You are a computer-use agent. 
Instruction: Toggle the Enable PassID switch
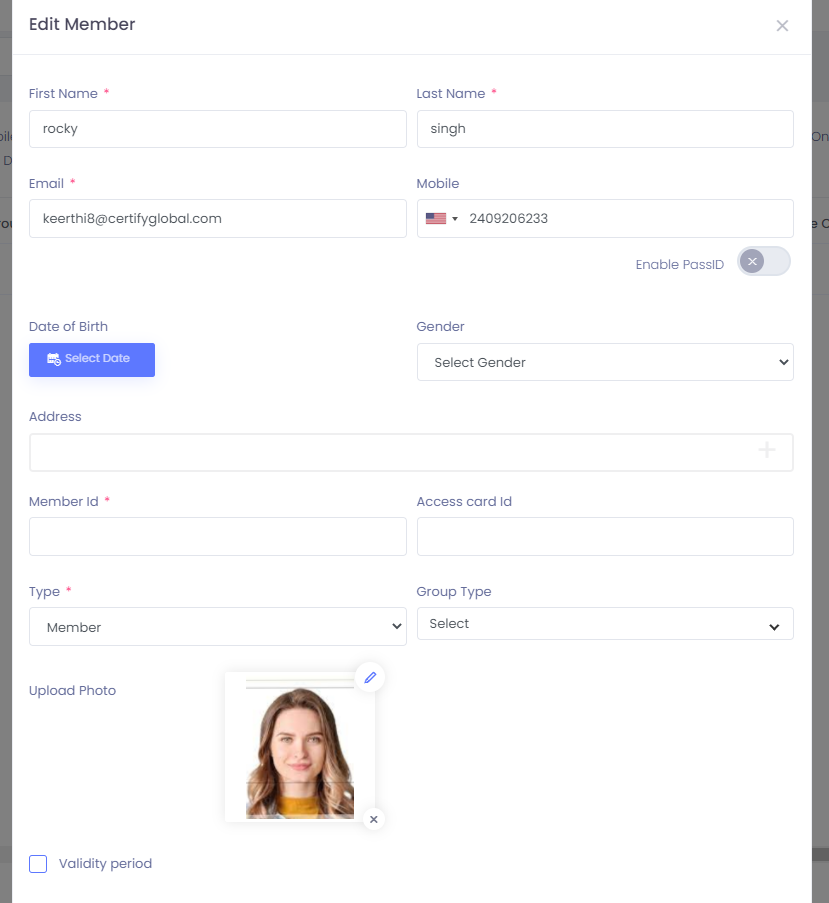tap(763, 261)
